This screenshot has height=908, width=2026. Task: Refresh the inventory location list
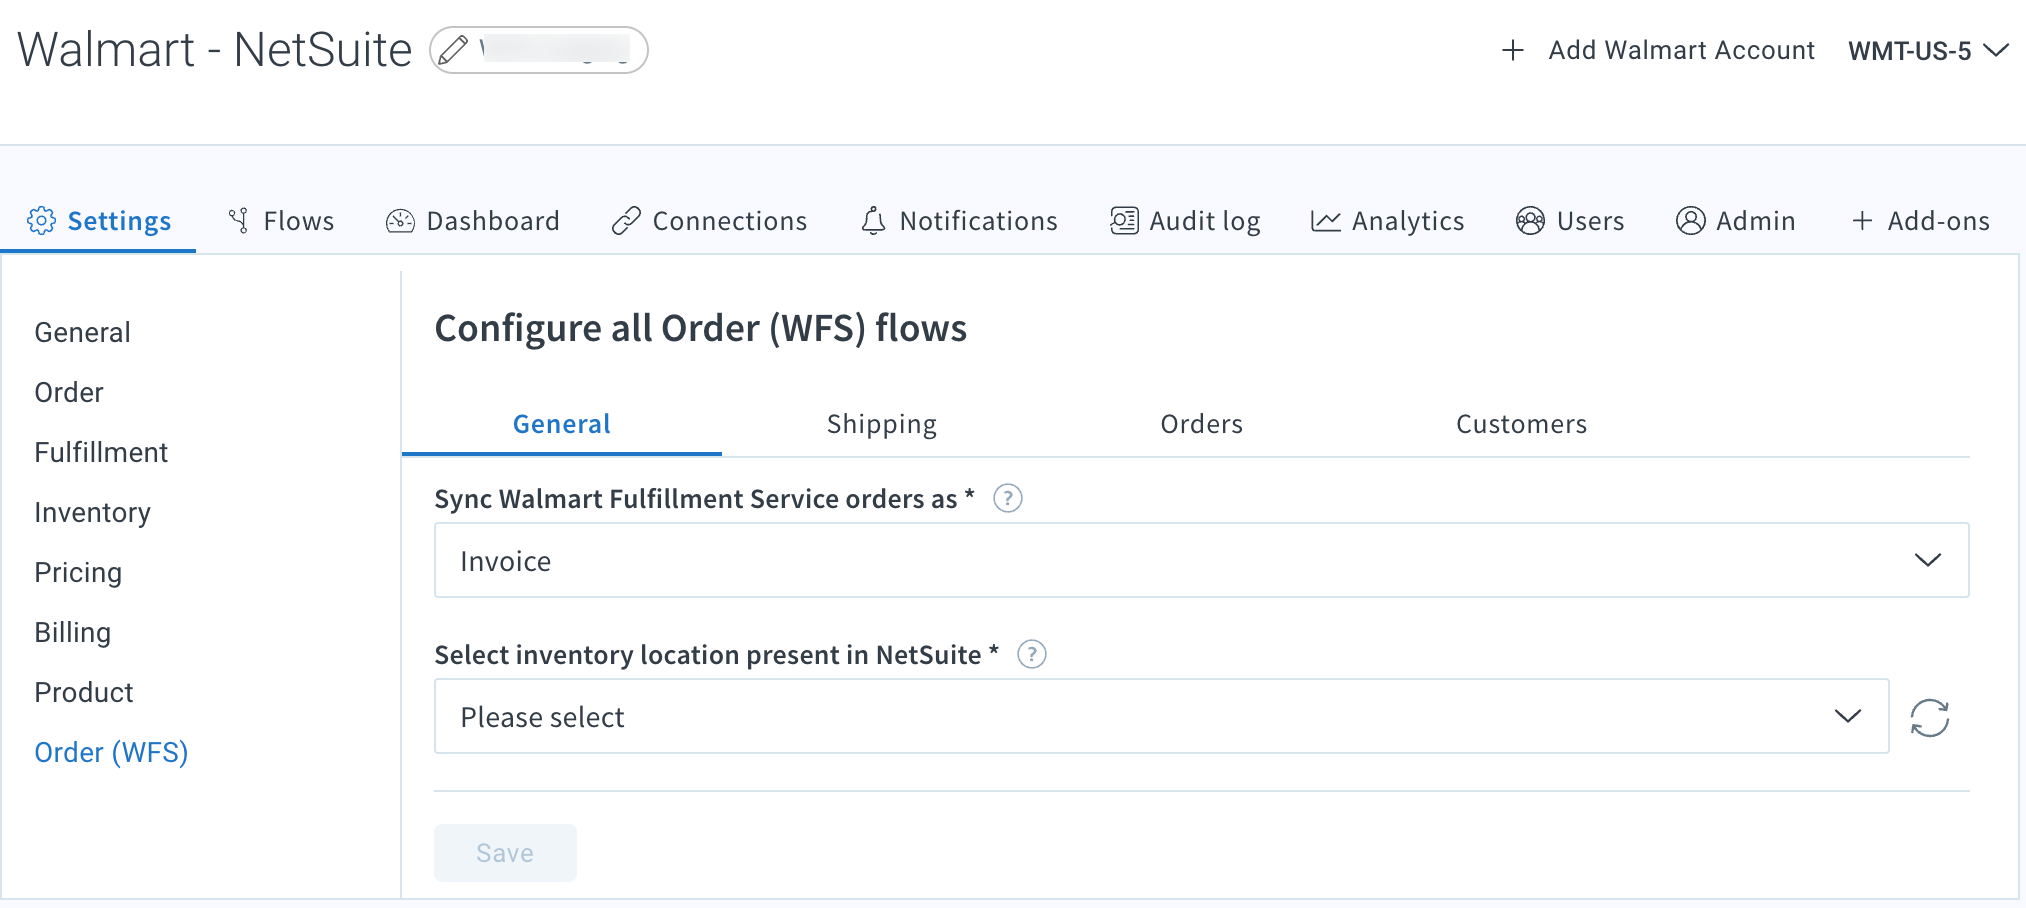pyautogui.click(x=1929, y=717)
